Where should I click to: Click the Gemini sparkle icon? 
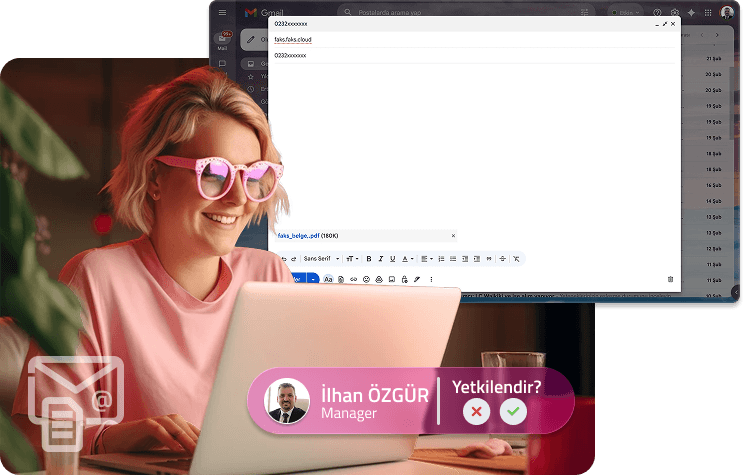pos(691,13)
